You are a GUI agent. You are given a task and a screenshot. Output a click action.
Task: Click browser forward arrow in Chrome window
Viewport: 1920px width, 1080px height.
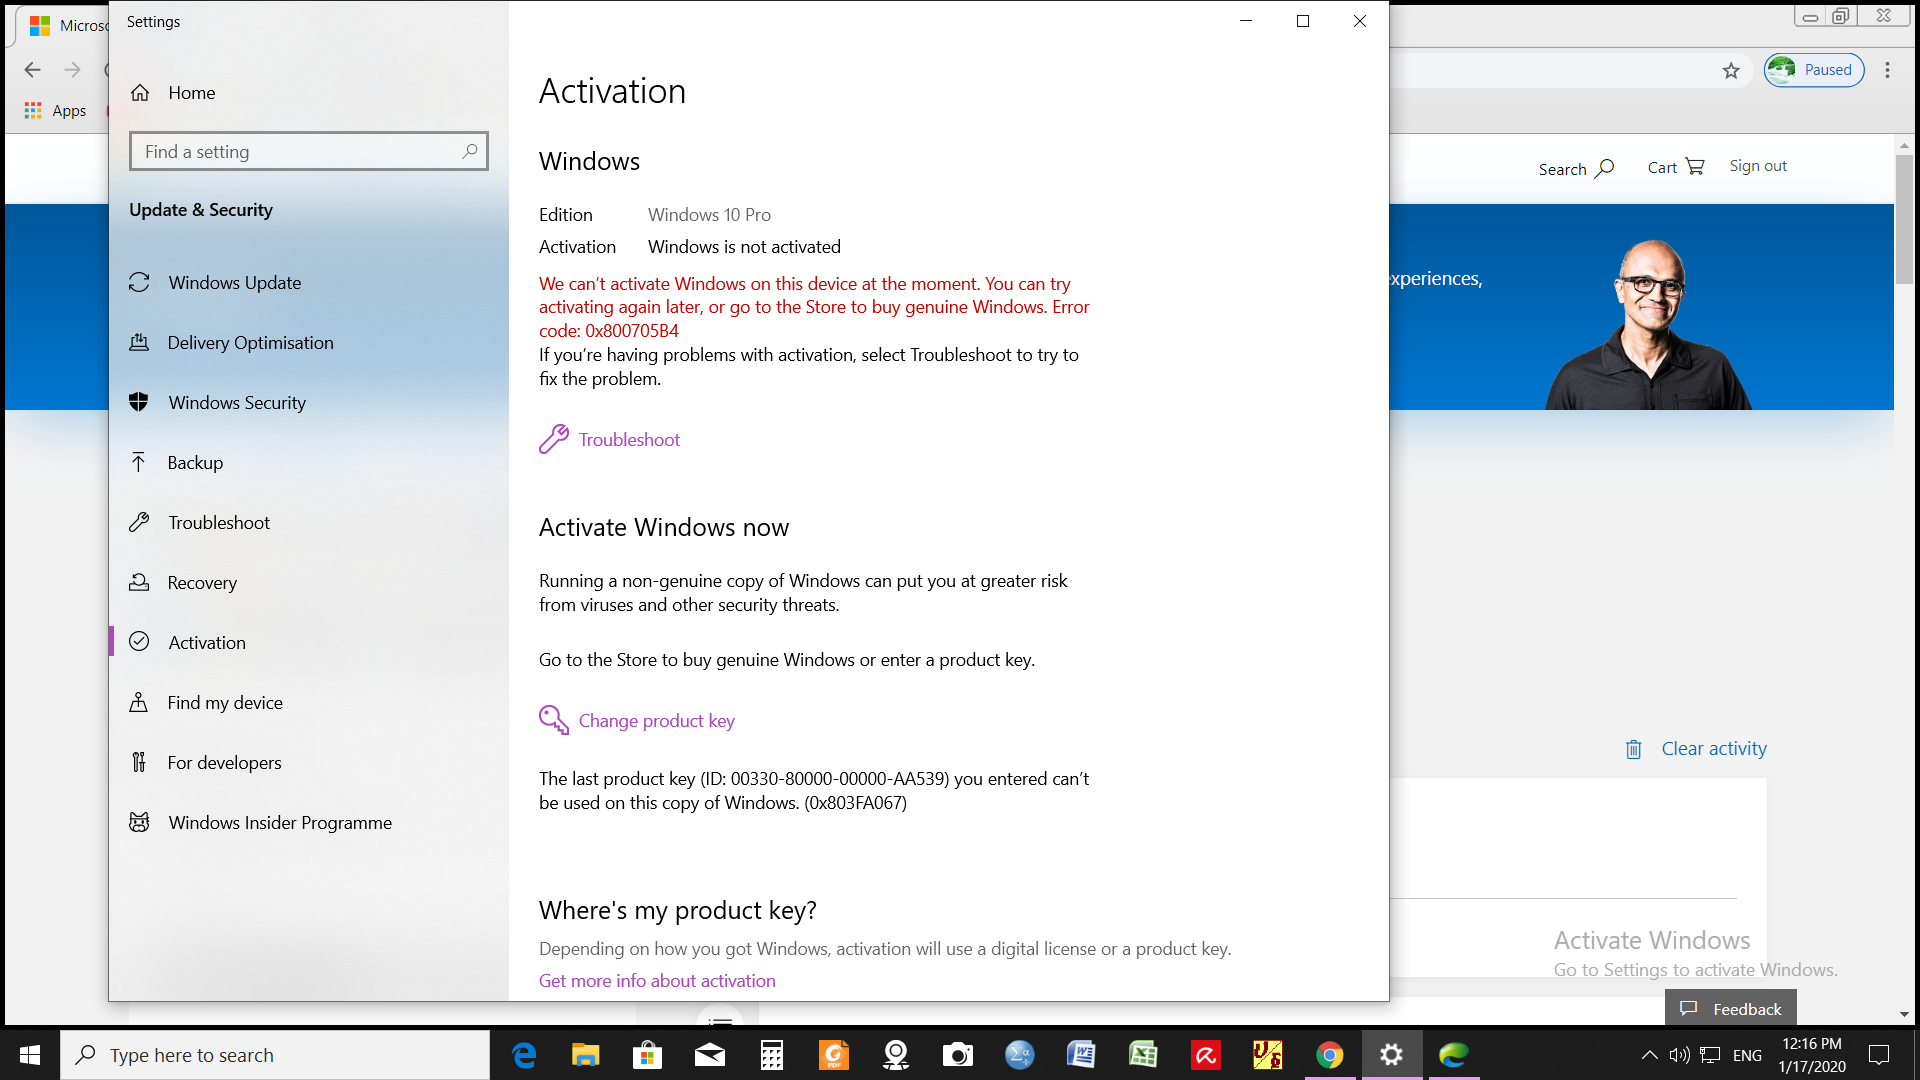[72, 70]
